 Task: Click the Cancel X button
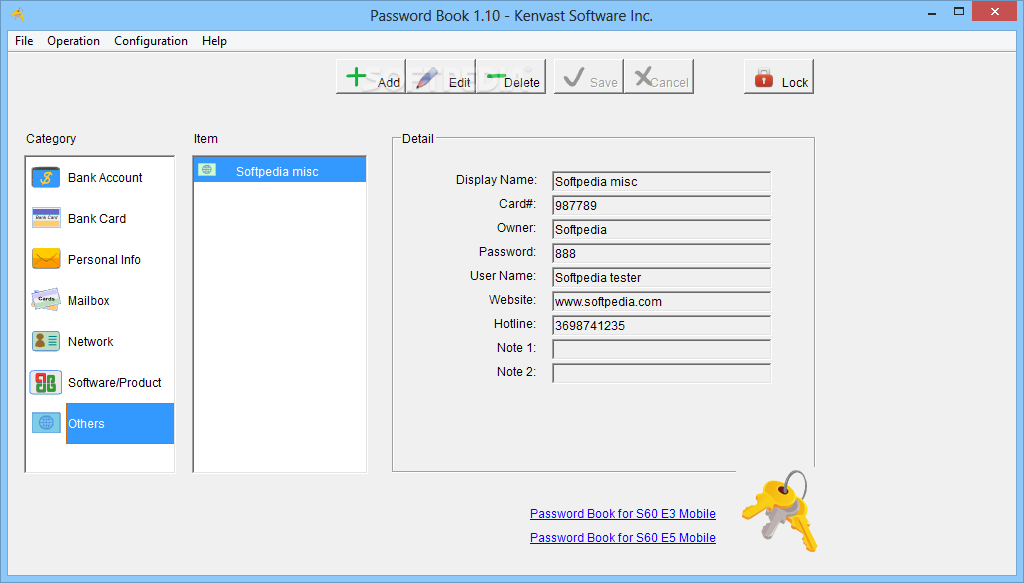[x=658, y=76]
